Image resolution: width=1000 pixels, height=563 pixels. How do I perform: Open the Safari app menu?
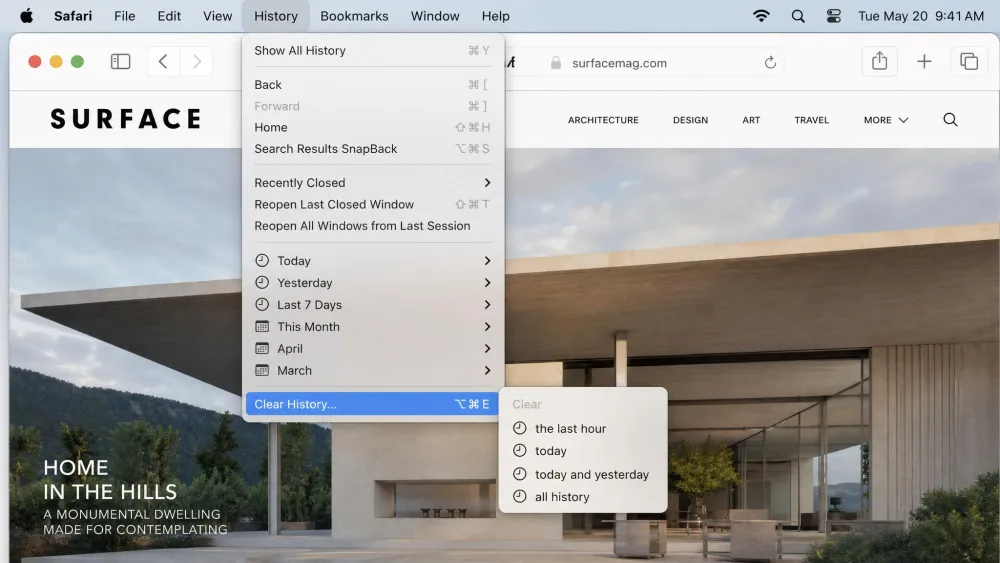[73, 16]
